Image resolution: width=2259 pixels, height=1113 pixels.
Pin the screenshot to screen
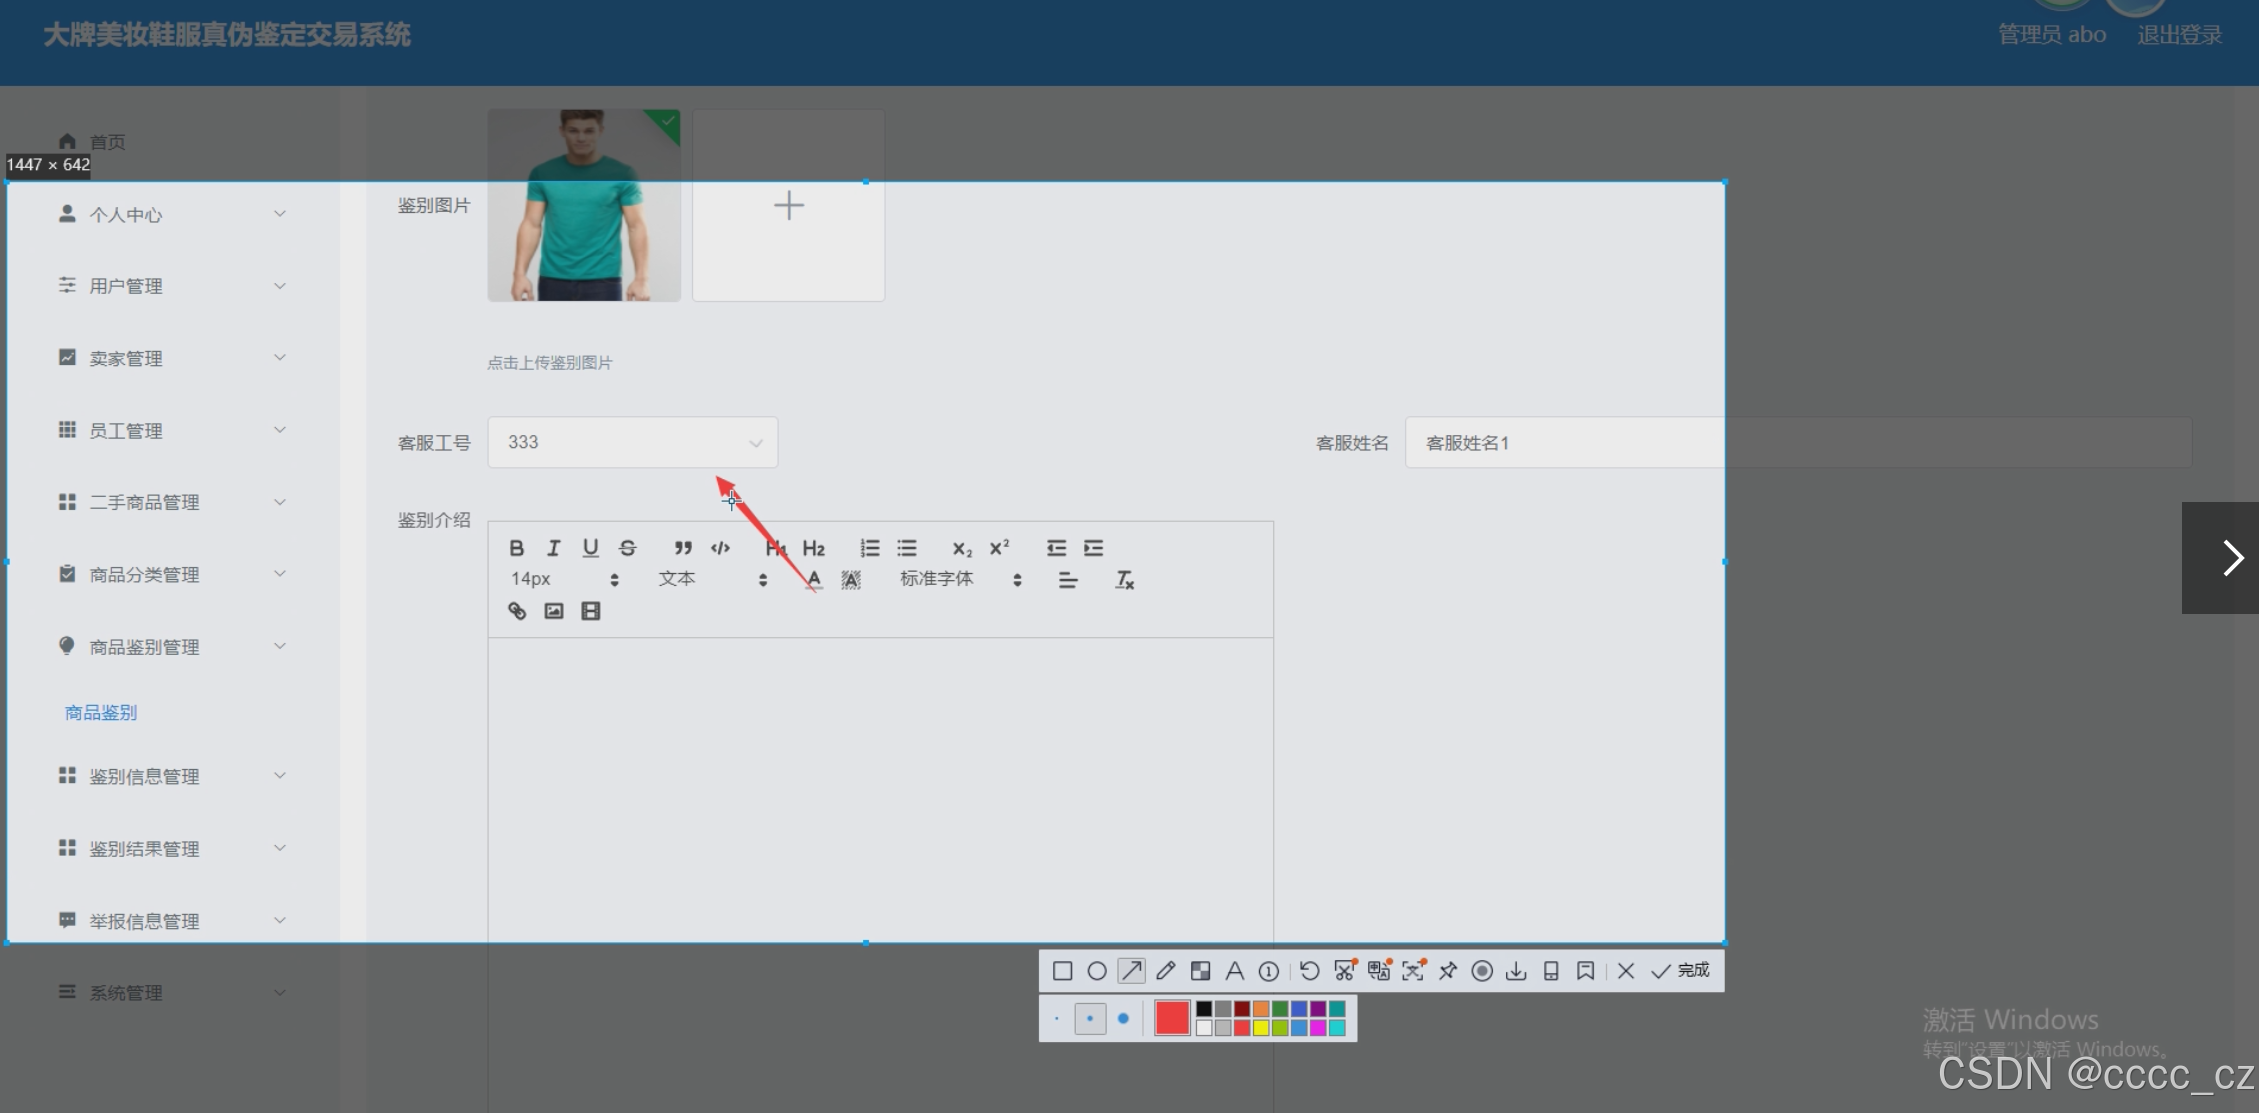coord(1448,971)
